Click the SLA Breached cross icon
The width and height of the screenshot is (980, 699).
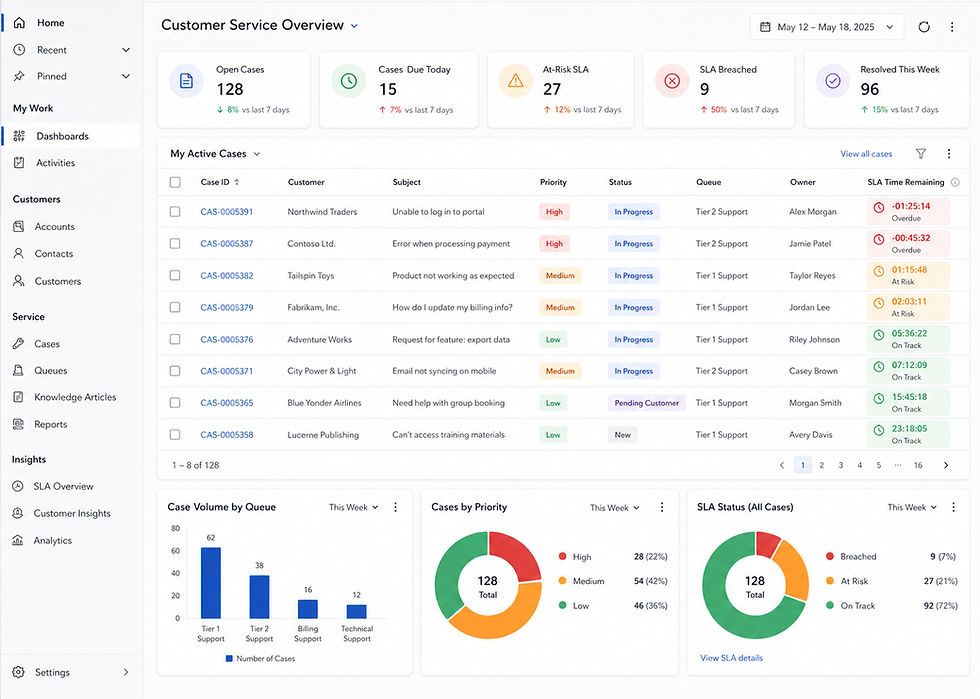[x=672, y=81]
